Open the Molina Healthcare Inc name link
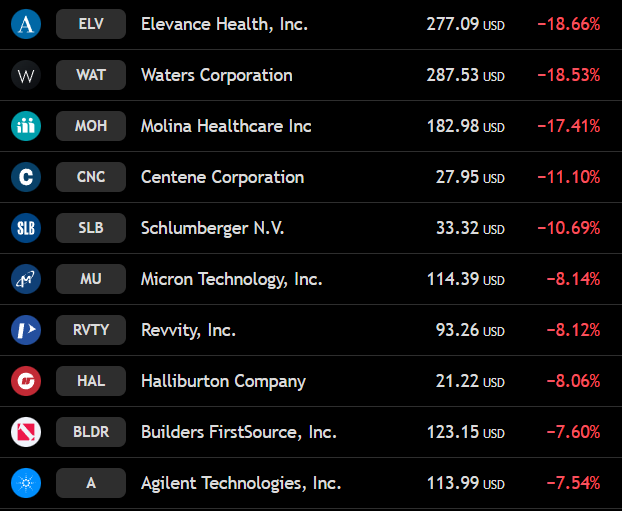Screen dimensions: 622x511 (226, 126)
